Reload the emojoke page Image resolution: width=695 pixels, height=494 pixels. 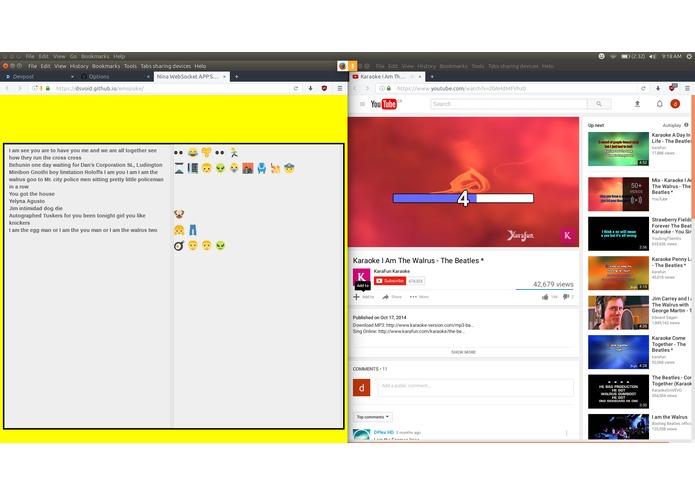pos(296,89)
